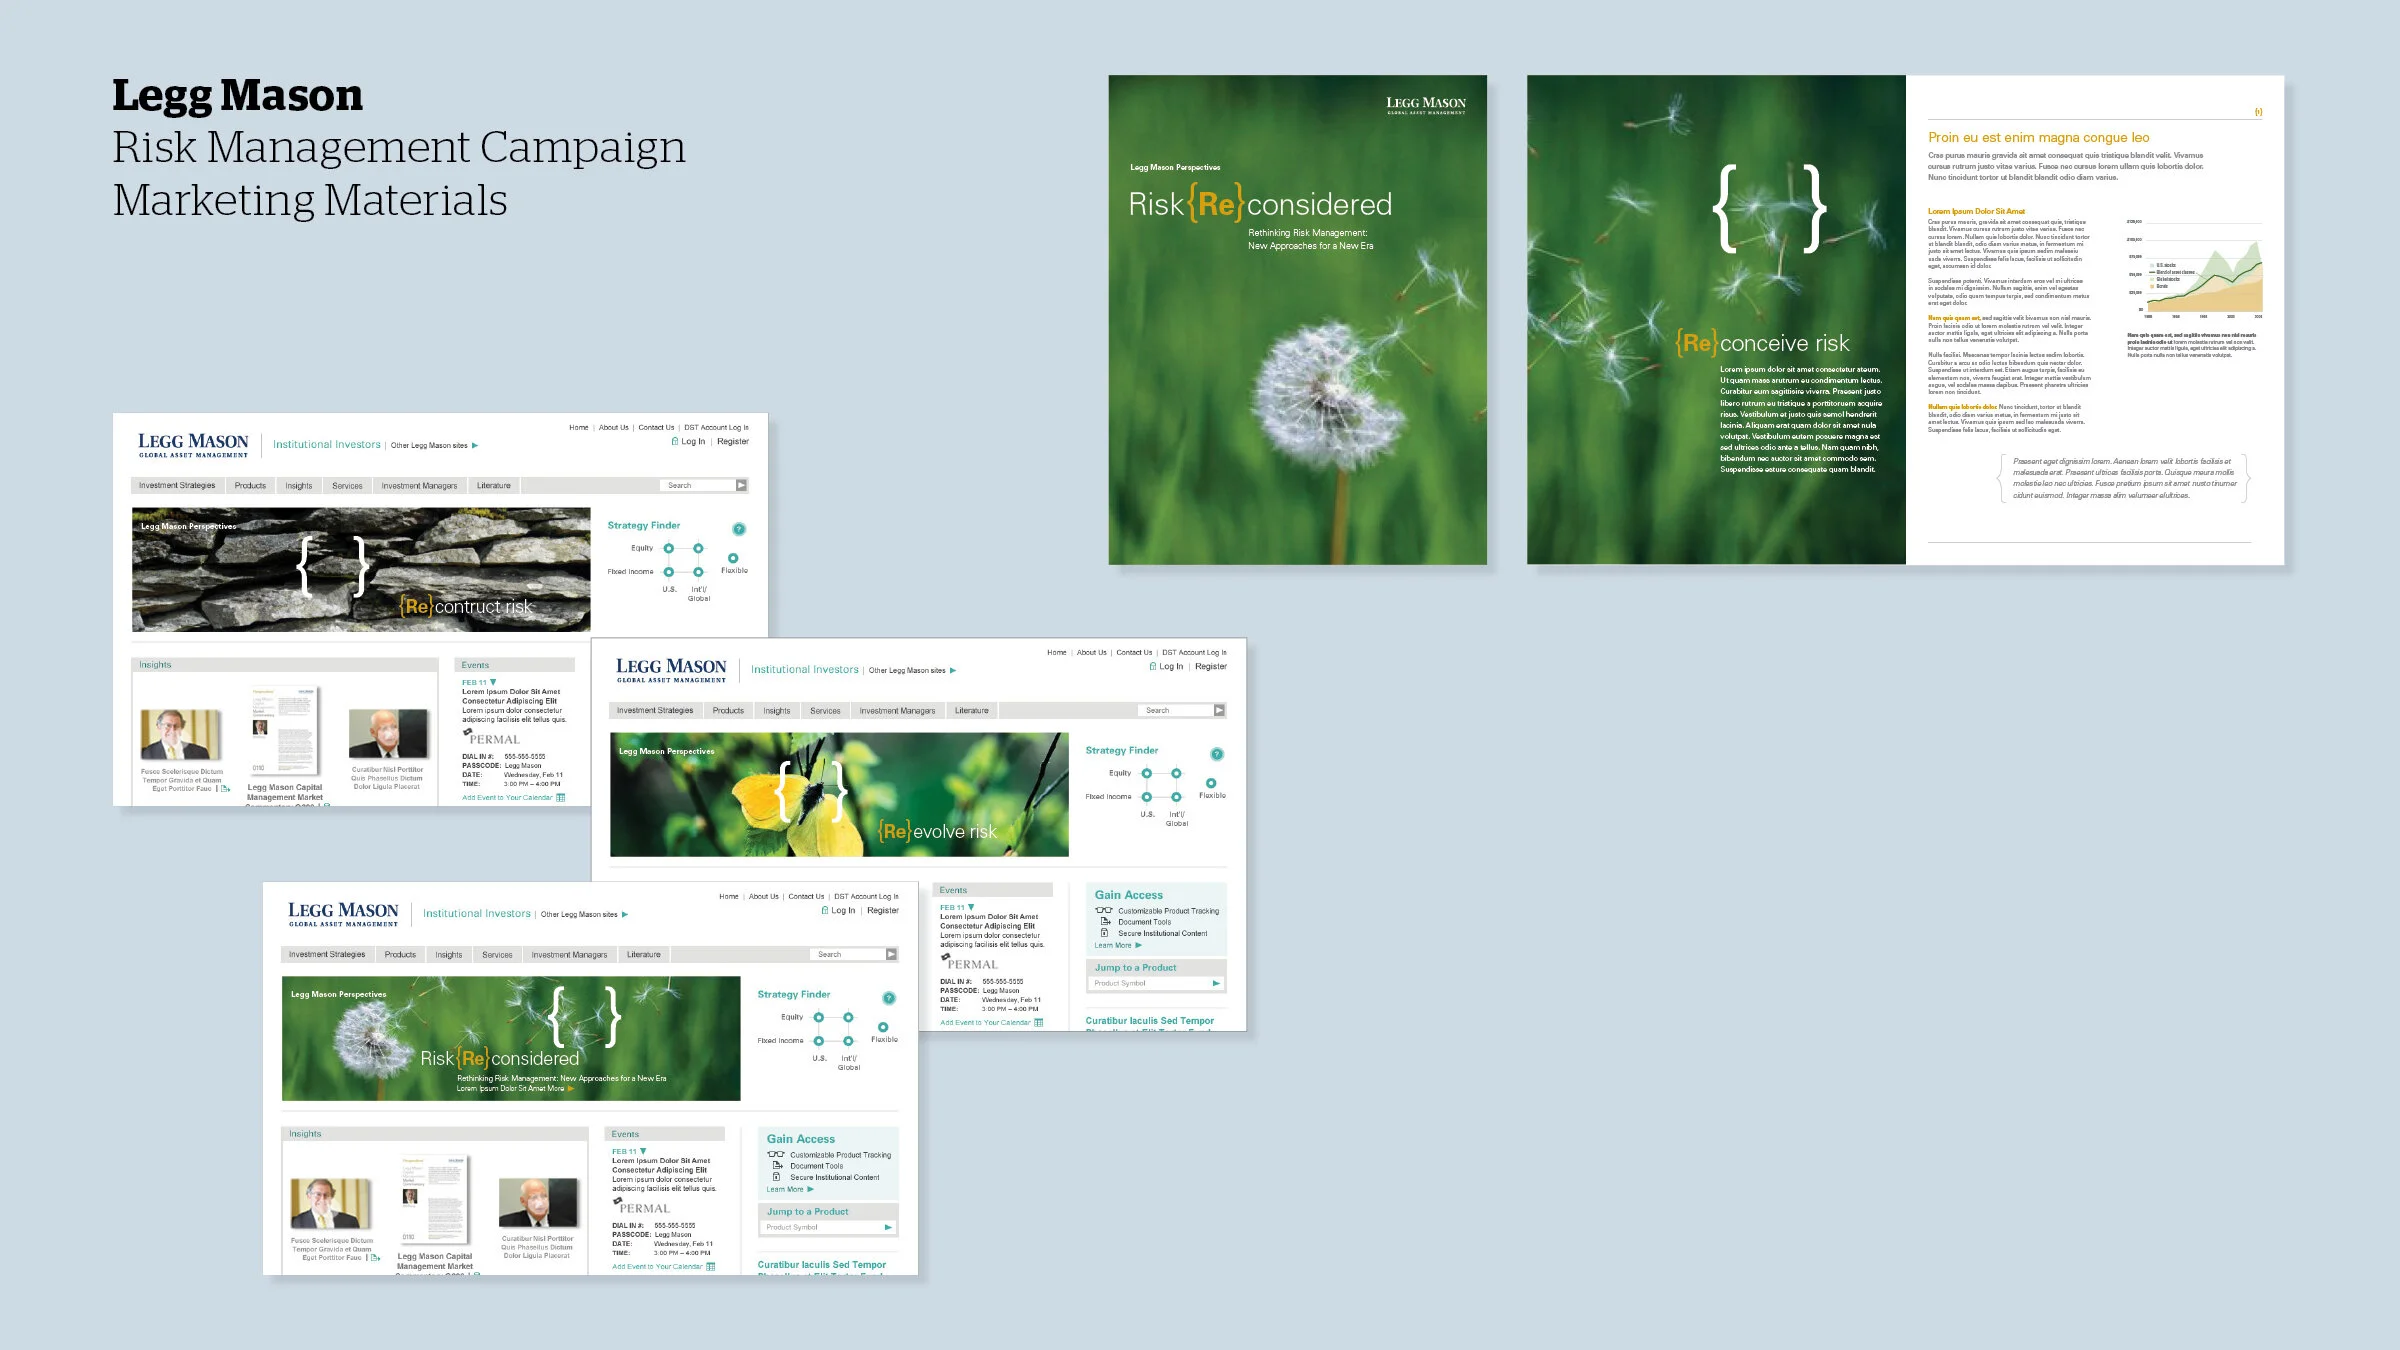Select Fixed Income Int'l/Global node, stone-wall mockup
This screenshot has height=1350, width=2400.
pyautogui.click(x=698, y=572)
